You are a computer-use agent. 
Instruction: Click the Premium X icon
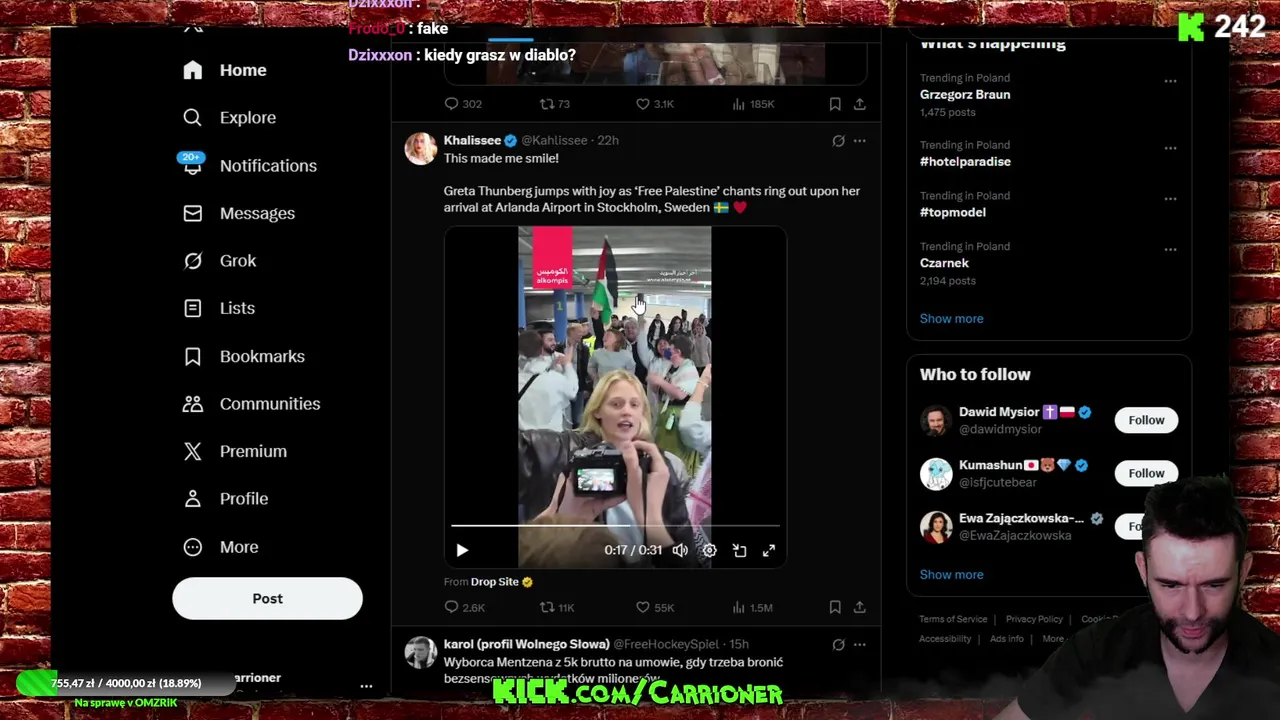(x=193, y=451)
